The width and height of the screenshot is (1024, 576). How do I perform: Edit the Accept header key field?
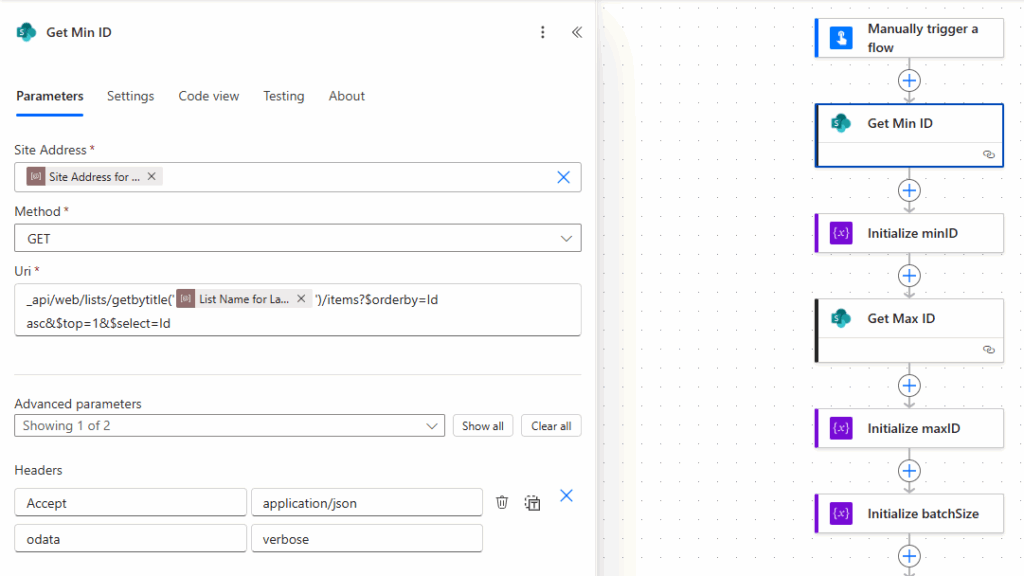coord(131,502)
